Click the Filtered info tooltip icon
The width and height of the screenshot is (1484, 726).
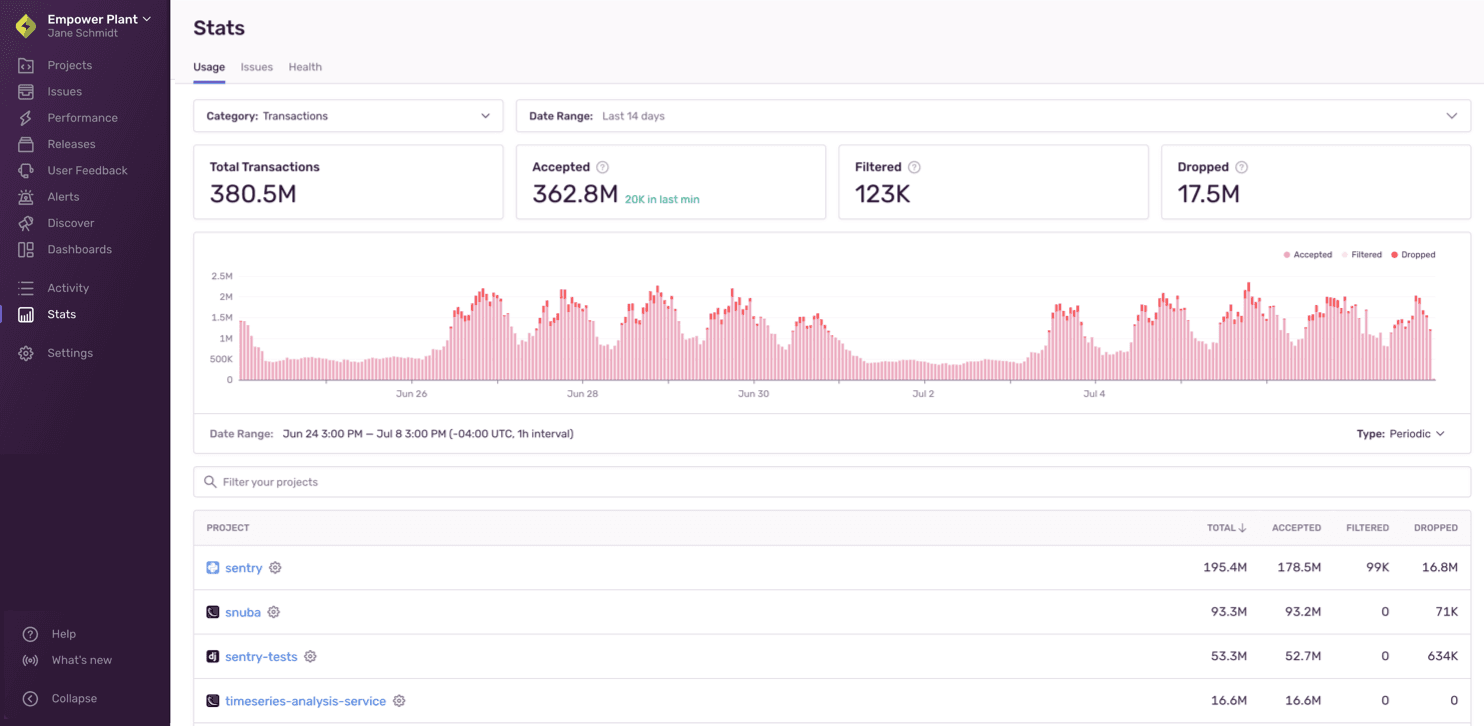[914, 167]
